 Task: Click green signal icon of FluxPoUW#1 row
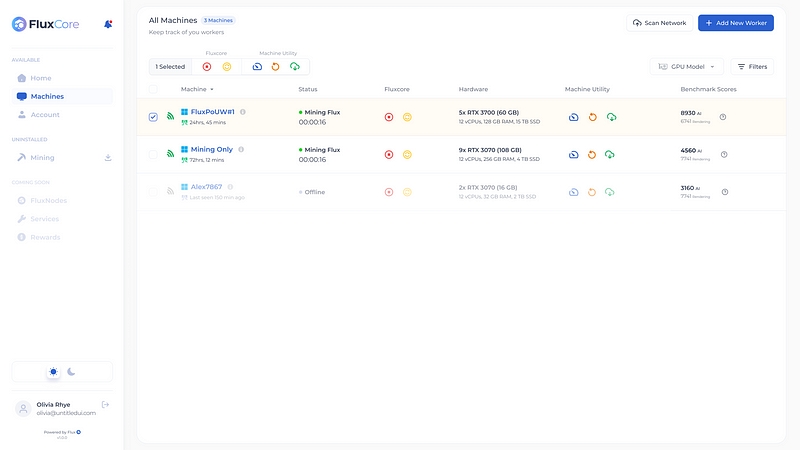[x=170, y=116]
